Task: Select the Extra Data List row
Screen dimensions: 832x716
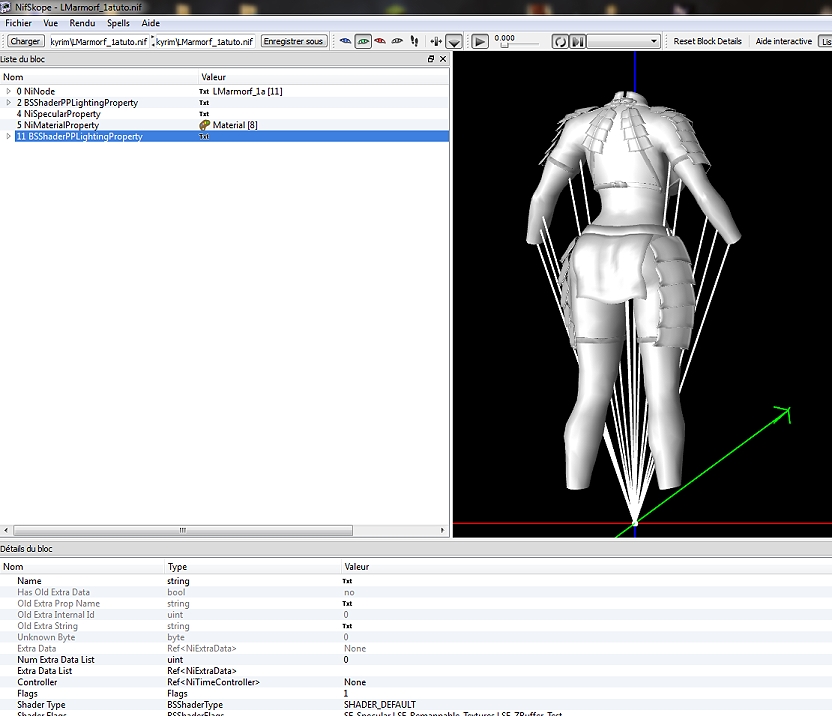Action: click(416, 671)
